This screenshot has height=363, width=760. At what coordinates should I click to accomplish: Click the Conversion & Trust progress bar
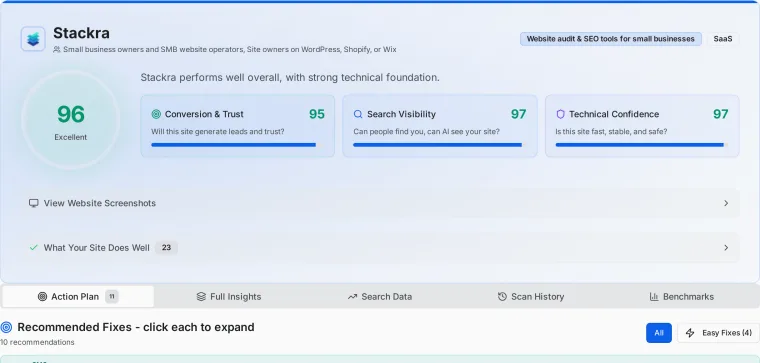[238, 145]
